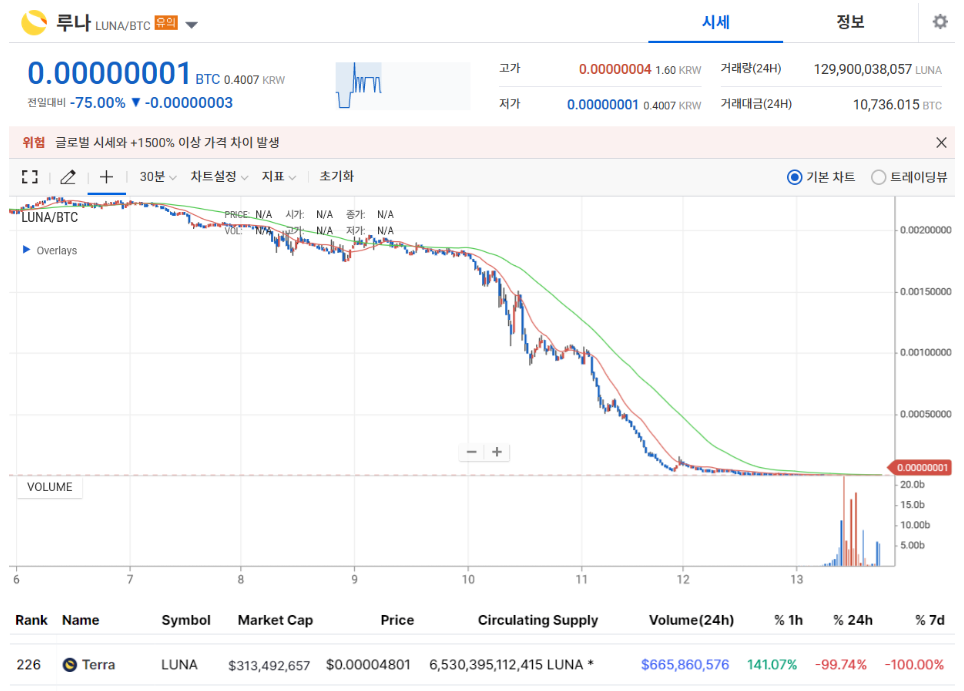Click the Rank column header

pyautogui.click(x=31, y=620)
